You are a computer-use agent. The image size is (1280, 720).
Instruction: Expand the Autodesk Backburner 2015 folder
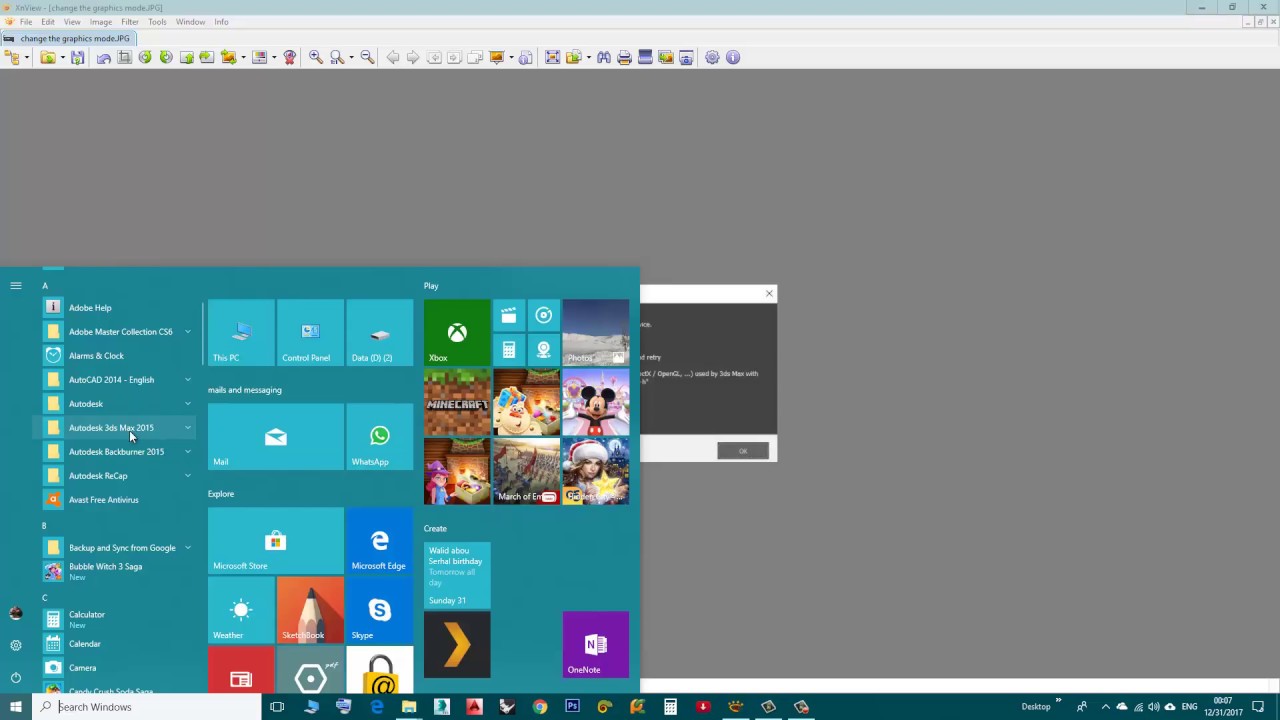point(187,452)
